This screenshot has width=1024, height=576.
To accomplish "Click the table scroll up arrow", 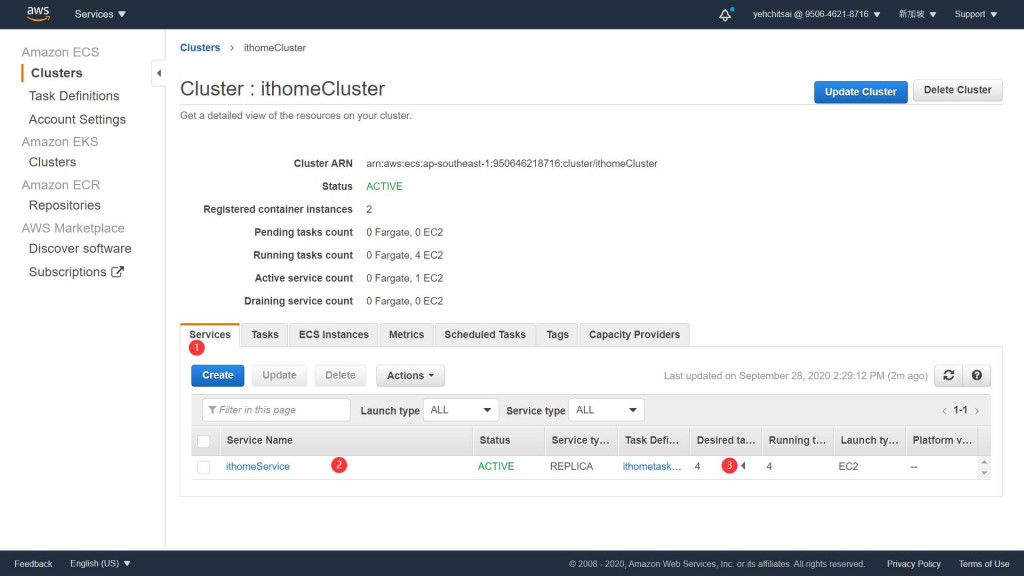I will pos(984,462).
